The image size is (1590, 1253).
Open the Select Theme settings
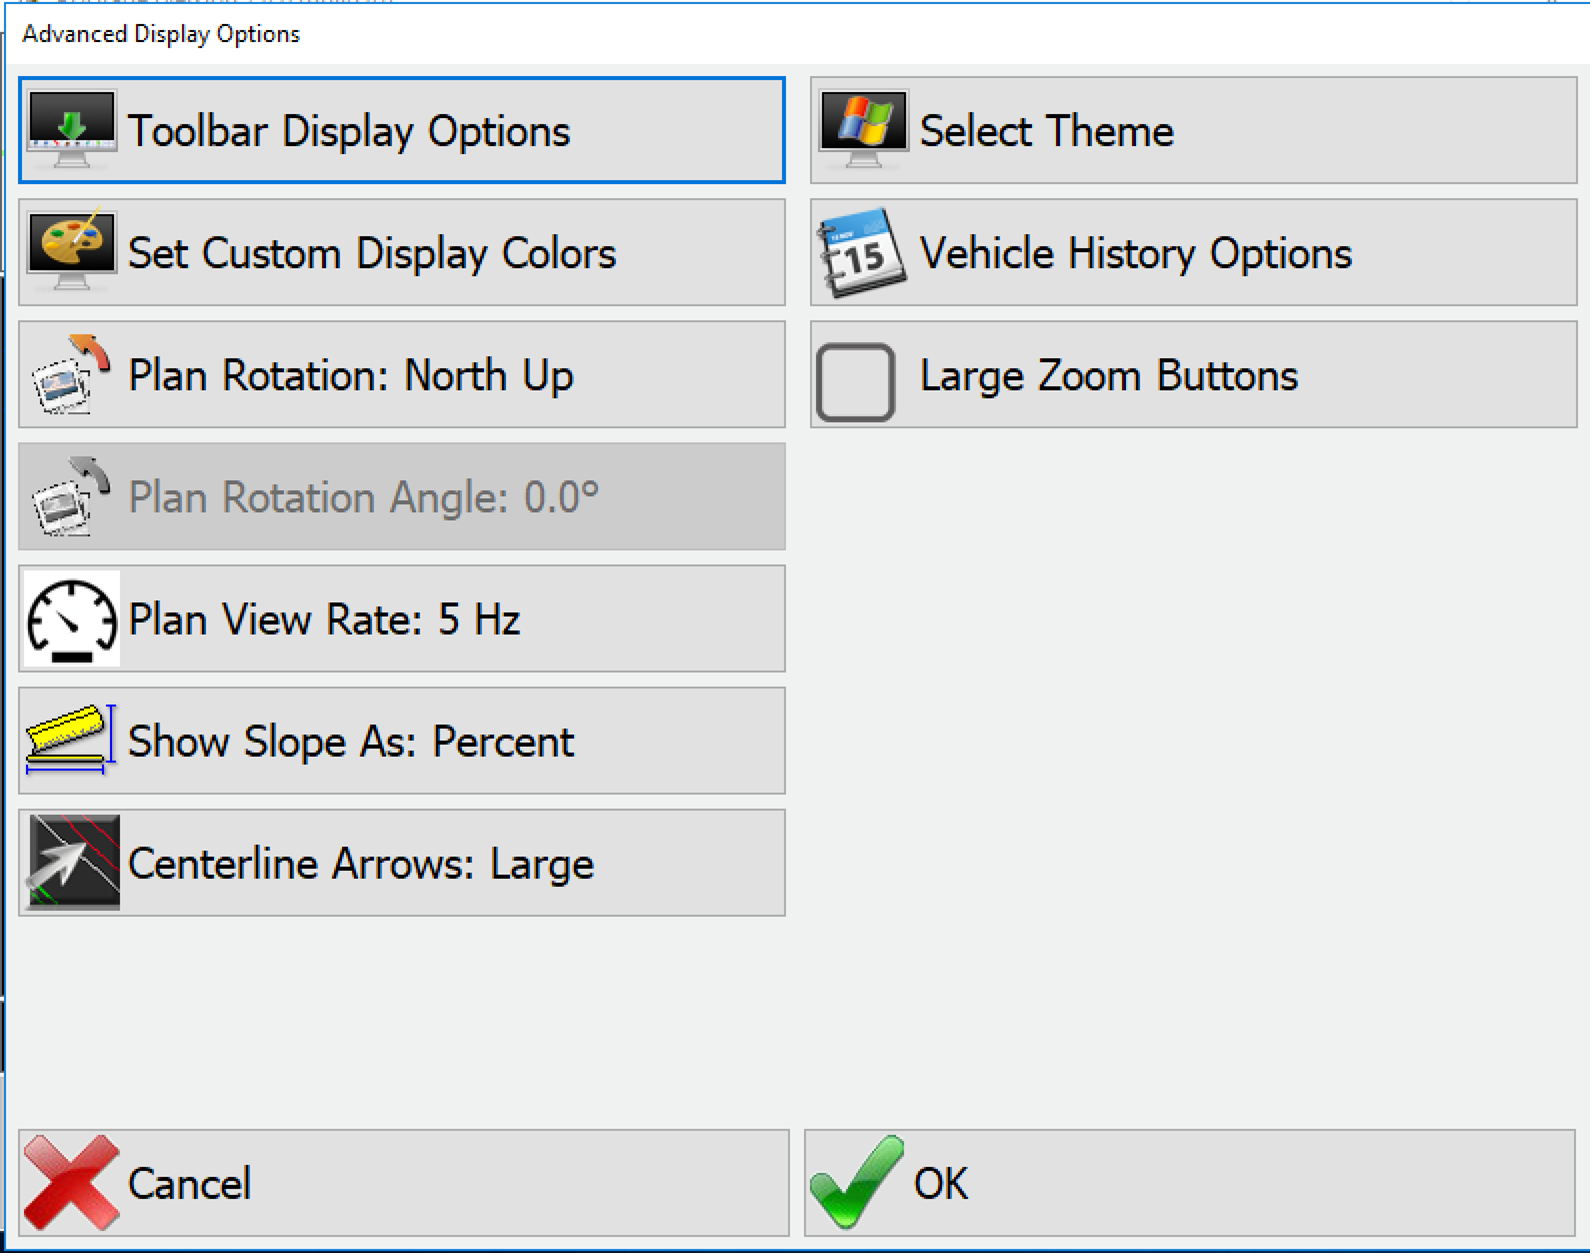coord(1190,130)
